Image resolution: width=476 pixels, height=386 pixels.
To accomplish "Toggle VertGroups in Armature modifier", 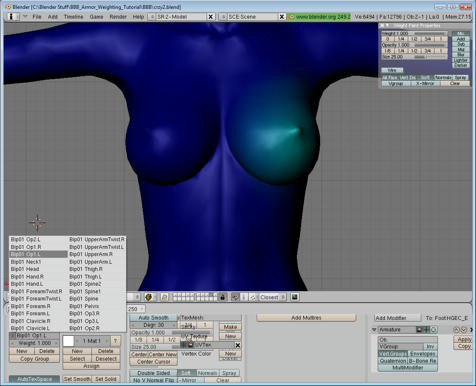I will 393,354.
